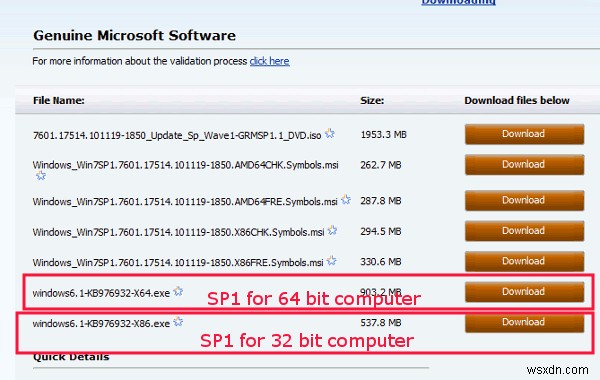Select the AMD64FRE.Symbols.msi file name
The height and width of the screenshot is (380, 600).
(x=185, y=201)
